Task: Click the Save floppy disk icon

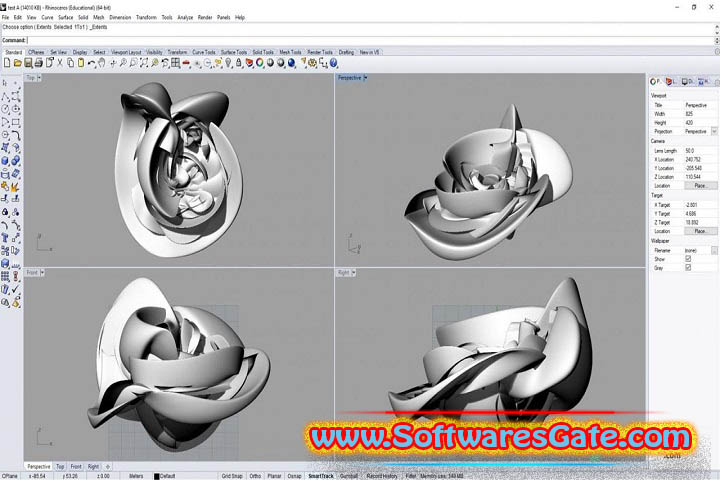Action: pos(28,63)
